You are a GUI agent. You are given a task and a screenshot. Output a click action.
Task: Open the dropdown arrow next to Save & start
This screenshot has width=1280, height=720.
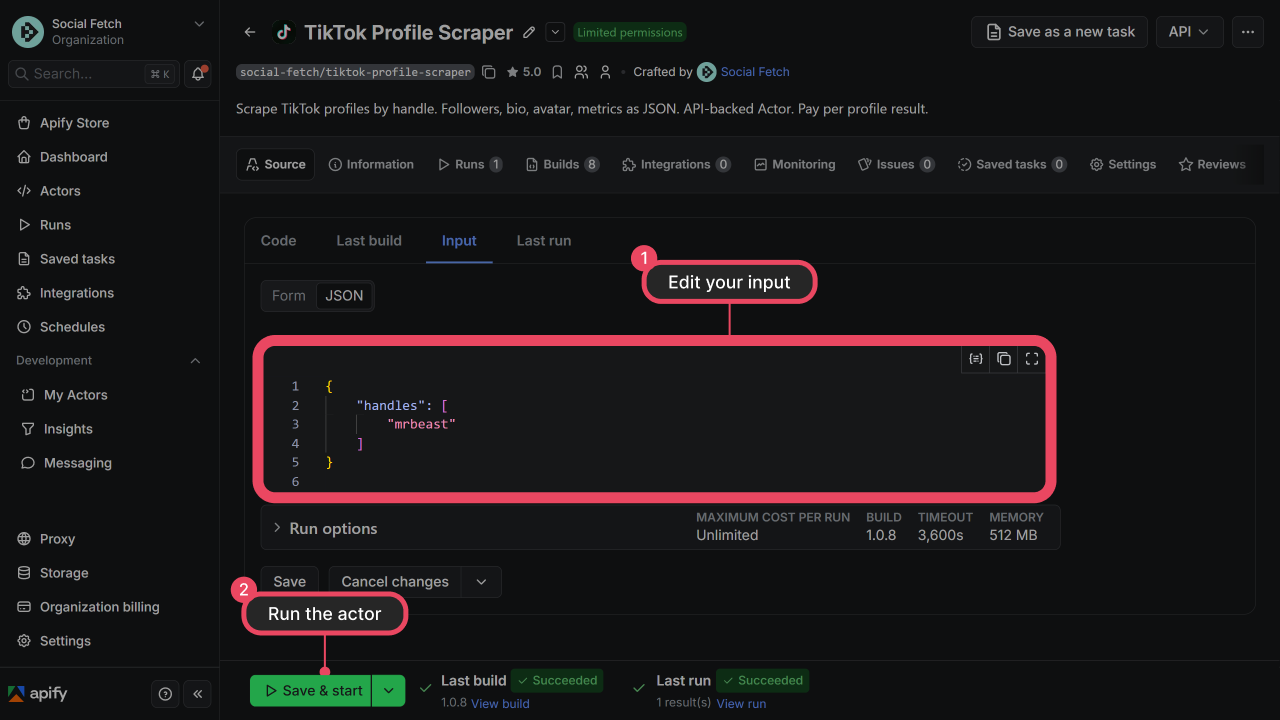click(389, 691)
